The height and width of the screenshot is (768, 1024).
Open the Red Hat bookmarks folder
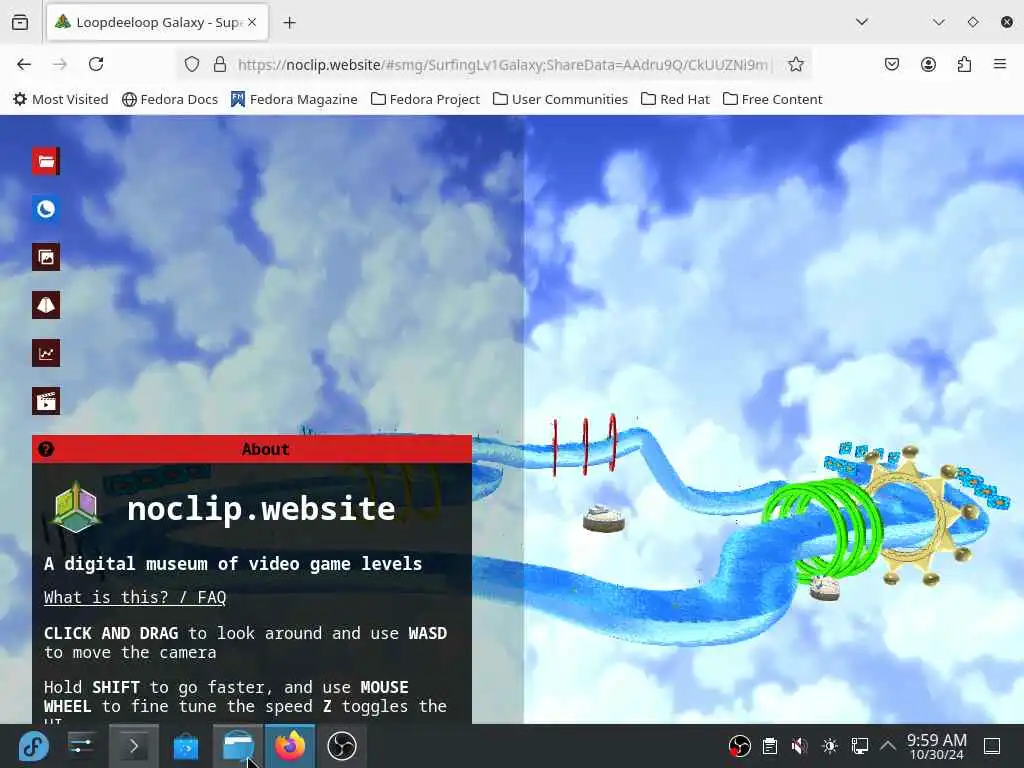click(x=675, y=99)
